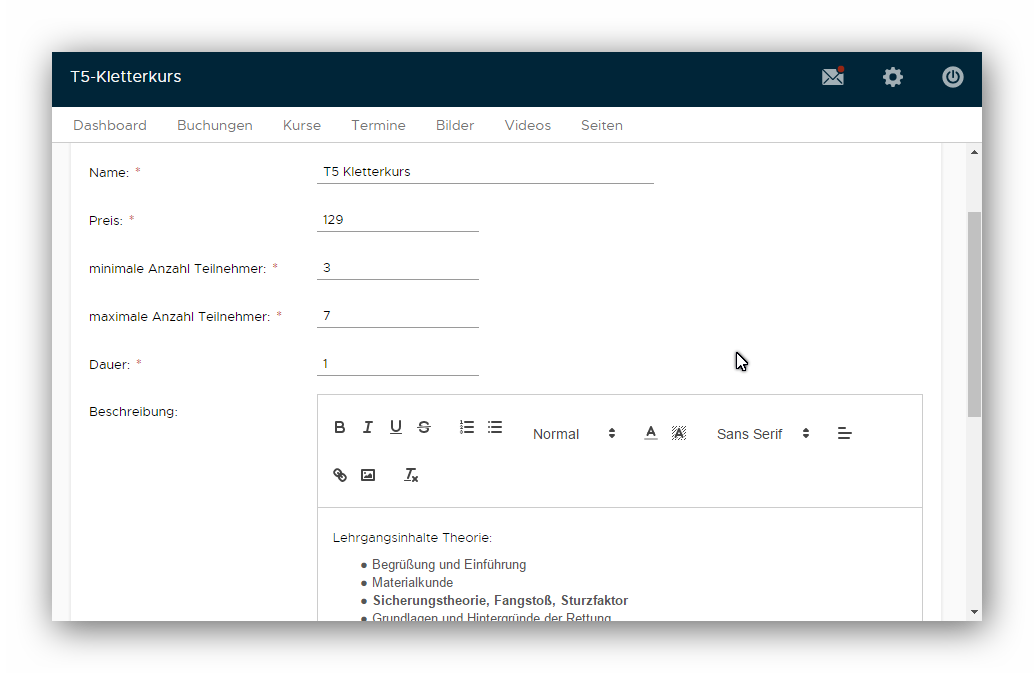Open settings via the gear icon

893,77
